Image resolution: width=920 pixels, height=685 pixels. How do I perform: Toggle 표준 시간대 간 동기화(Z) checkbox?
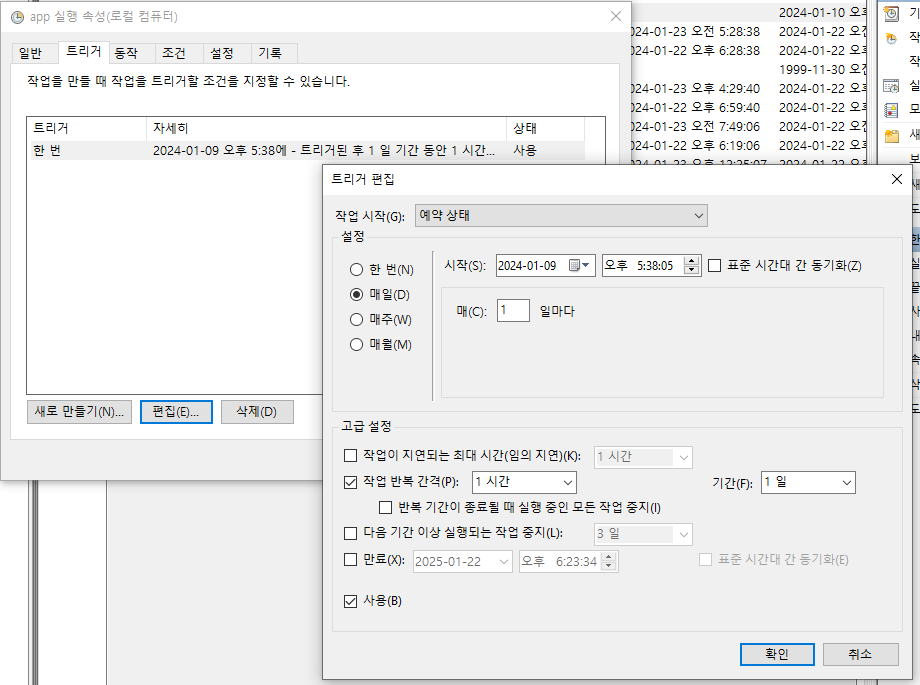pyautogui.click(x=714, y=266)
